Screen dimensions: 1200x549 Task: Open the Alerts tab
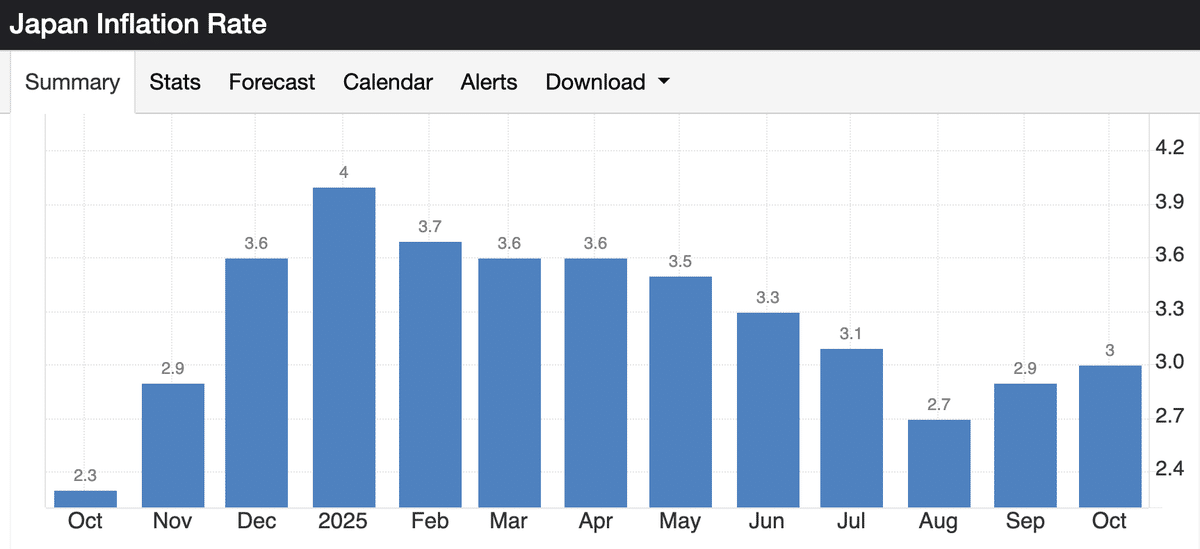(489, 82)
